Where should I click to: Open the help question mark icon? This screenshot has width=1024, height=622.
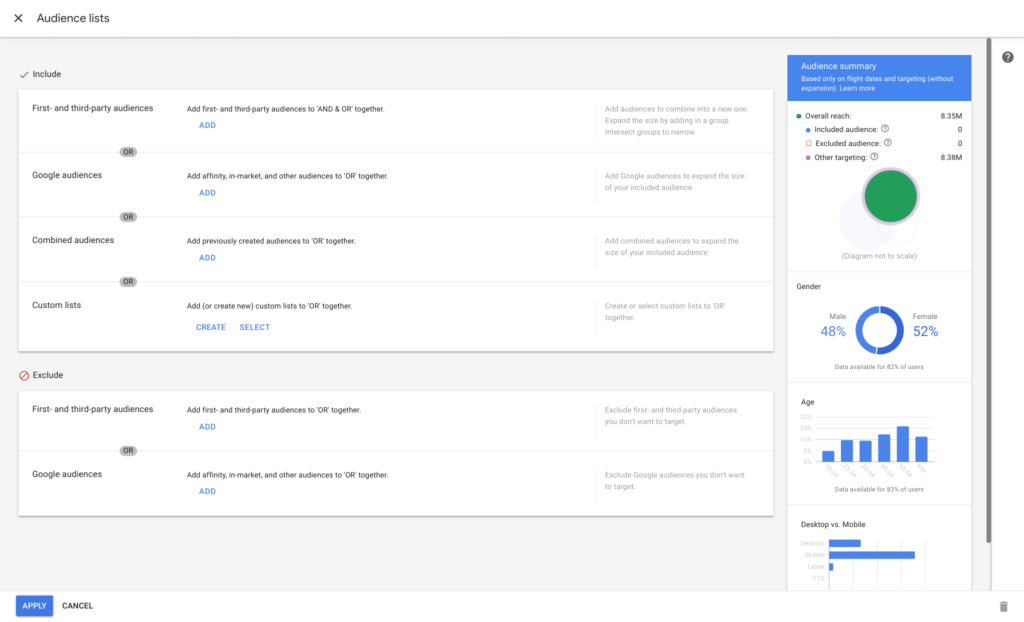pyautogui.click(x=1008, y=57)
